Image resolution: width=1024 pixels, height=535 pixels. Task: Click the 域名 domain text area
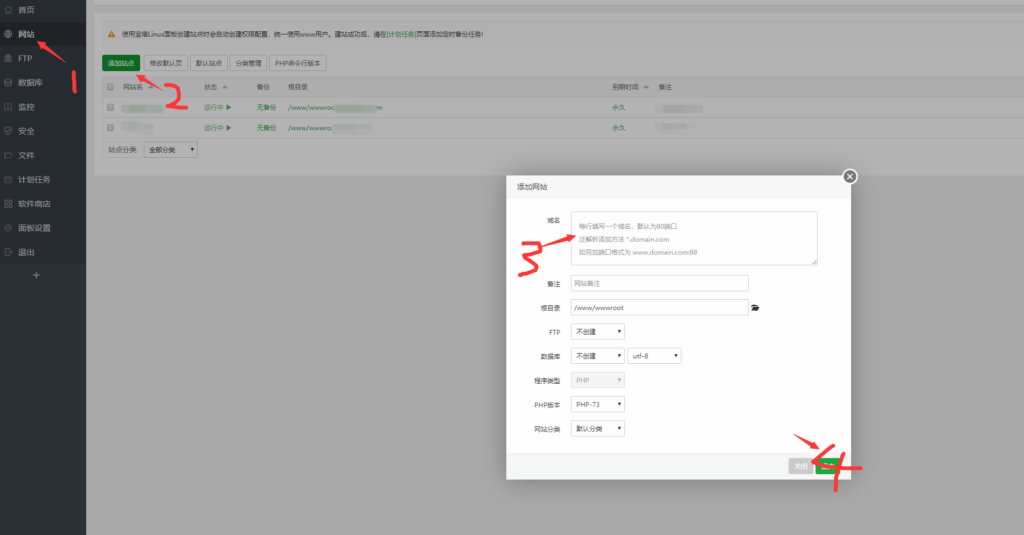pos(694,238)
